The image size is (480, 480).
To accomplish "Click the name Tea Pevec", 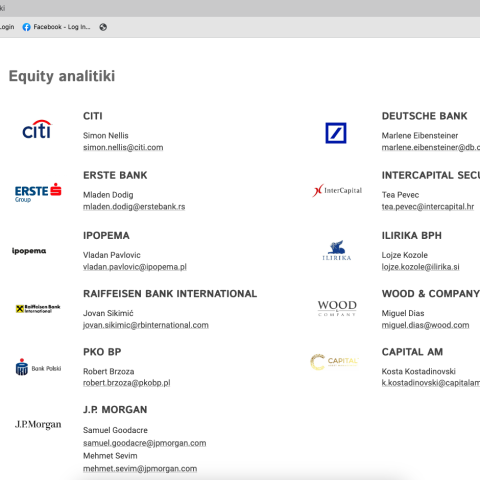I will 400,195.
